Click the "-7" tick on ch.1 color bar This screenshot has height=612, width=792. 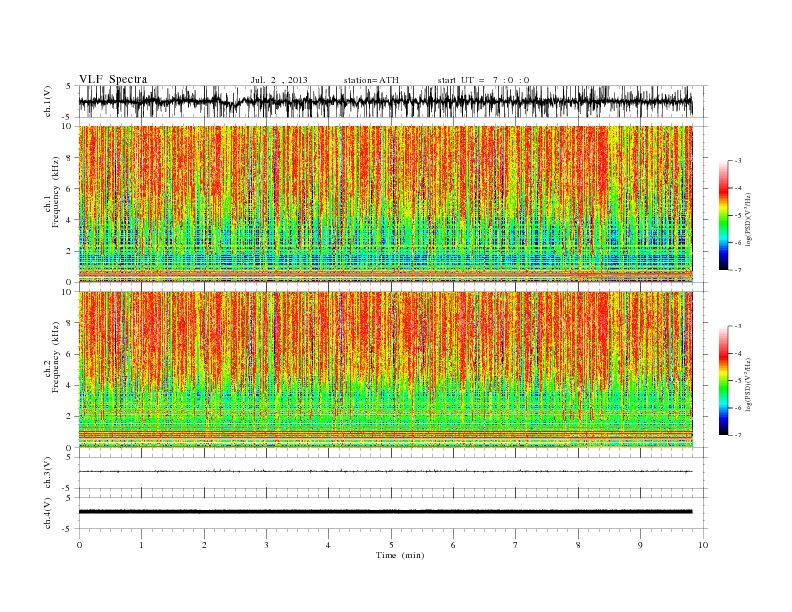pos(737,270)
